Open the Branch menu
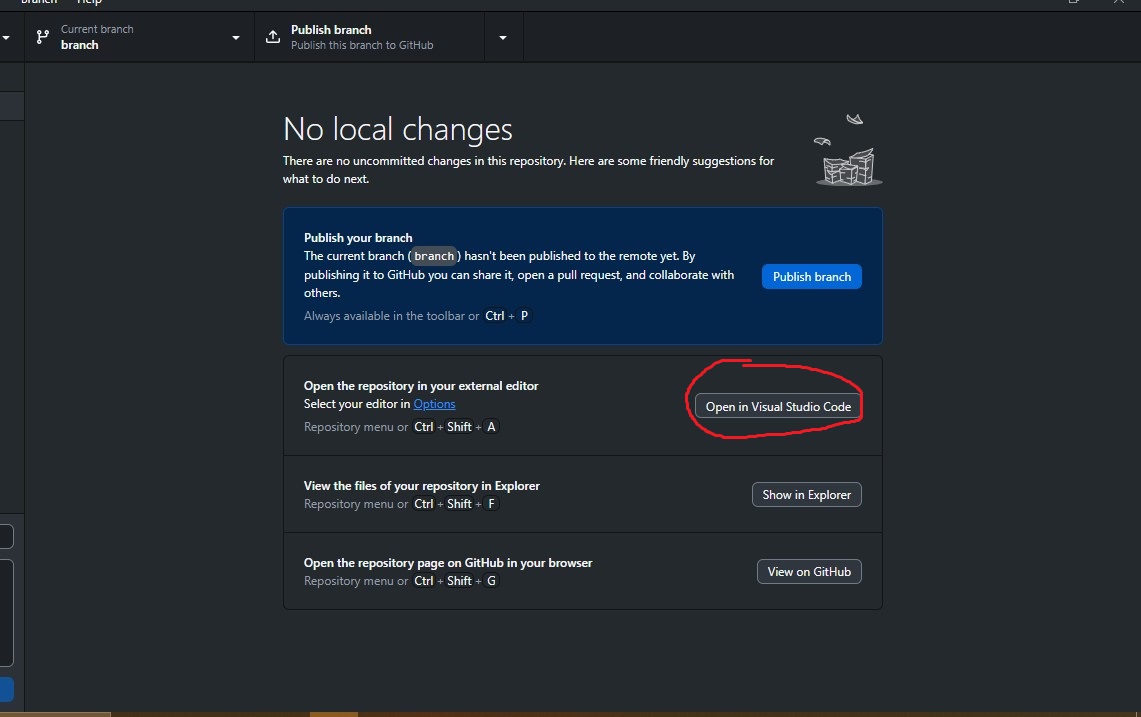The height and width of the screenshot is (717, 1141). pos(39,2)
